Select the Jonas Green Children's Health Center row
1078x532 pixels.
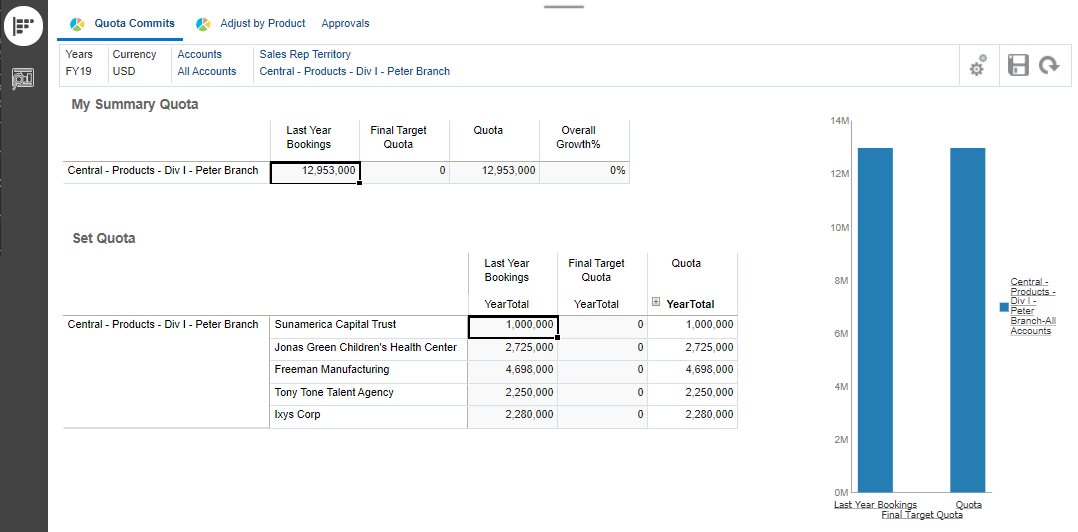368,349
